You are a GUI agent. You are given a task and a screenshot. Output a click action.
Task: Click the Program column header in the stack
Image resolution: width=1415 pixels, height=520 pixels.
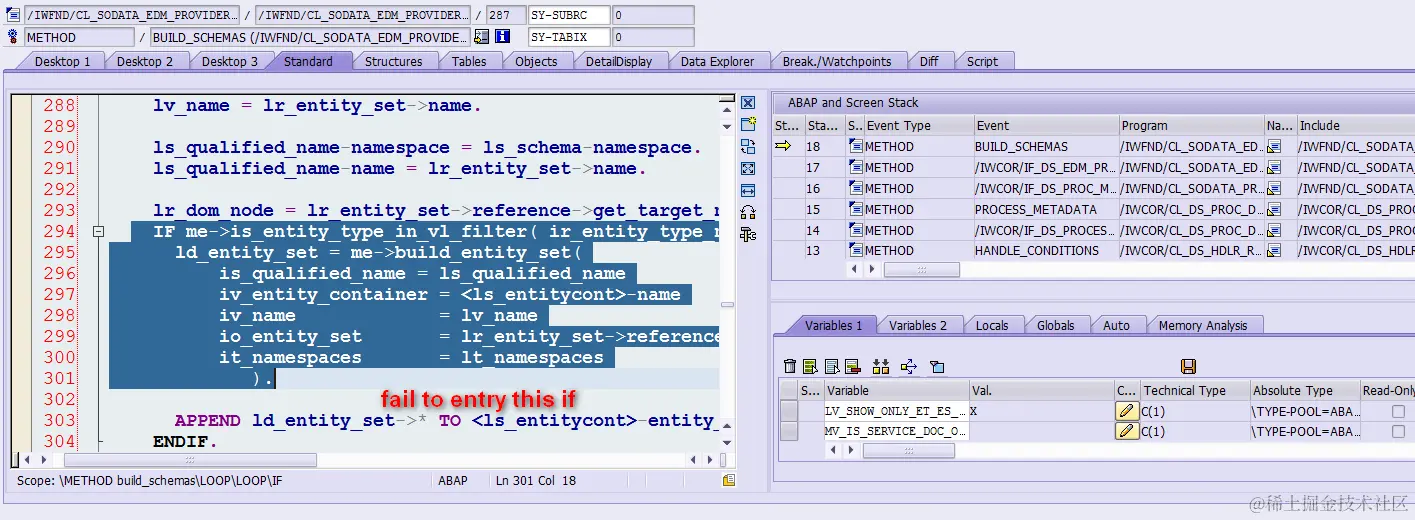[1191, 125]
